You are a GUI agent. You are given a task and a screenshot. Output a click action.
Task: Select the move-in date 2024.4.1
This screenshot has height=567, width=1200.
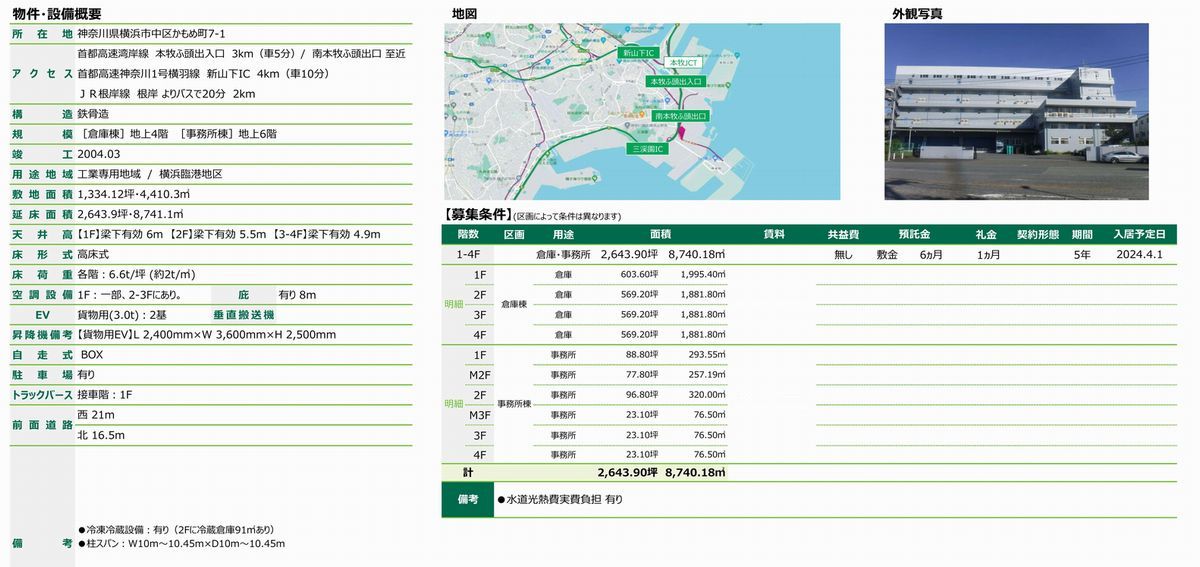[1141, 255]
